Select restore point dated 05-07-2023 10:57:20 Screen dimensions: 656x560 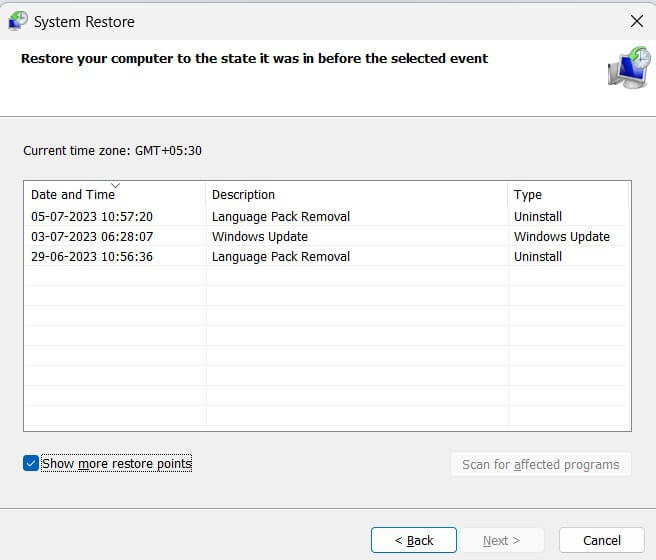click(x=327, y=217)
